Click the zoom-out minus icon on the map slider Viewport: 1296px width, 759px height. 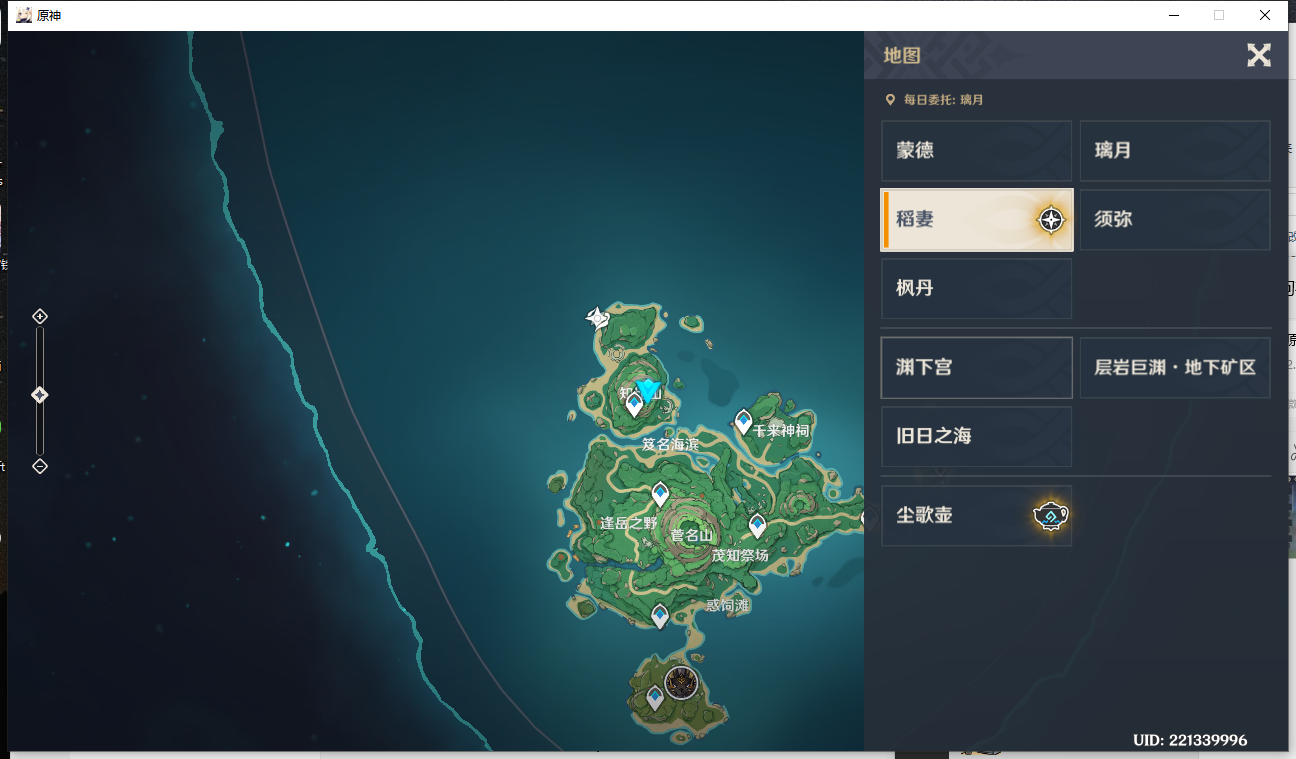point(40,466)
